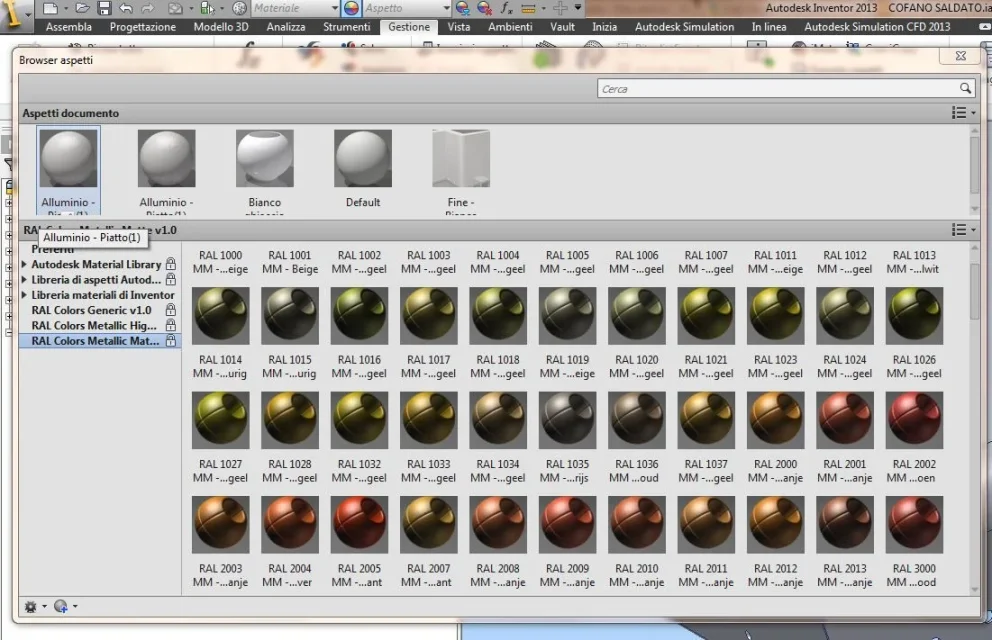The width and height of the screenshot is (992, 640).
Task: Open the Progettazione ribbon tab
Action: click(x=143, y=27)
